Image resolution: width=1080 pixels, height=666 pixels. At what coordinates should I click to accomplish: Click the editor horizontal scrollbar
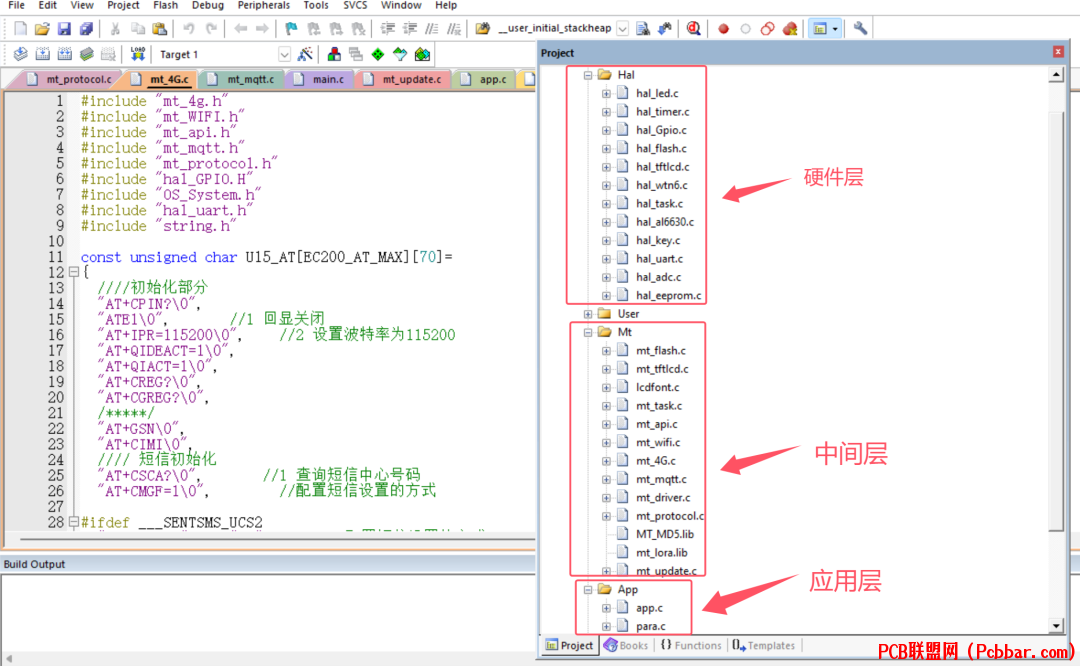[276, 539]
